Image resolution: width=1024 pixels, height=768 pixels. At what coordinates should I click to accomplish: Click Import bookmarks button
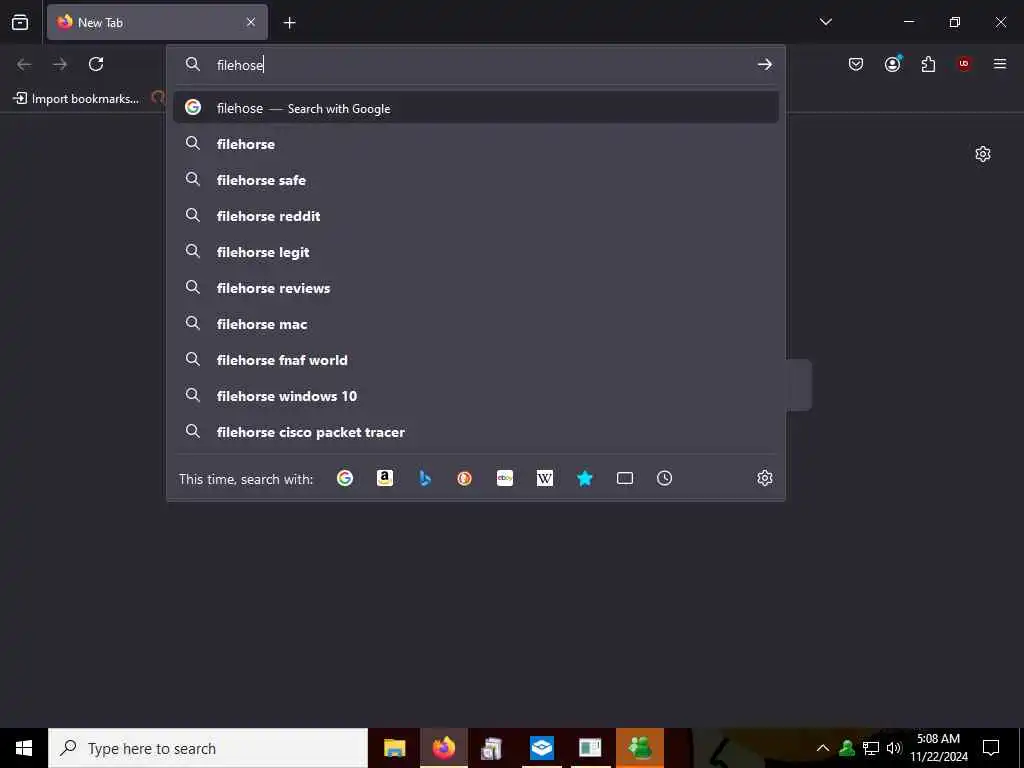[x=76, y=99]
